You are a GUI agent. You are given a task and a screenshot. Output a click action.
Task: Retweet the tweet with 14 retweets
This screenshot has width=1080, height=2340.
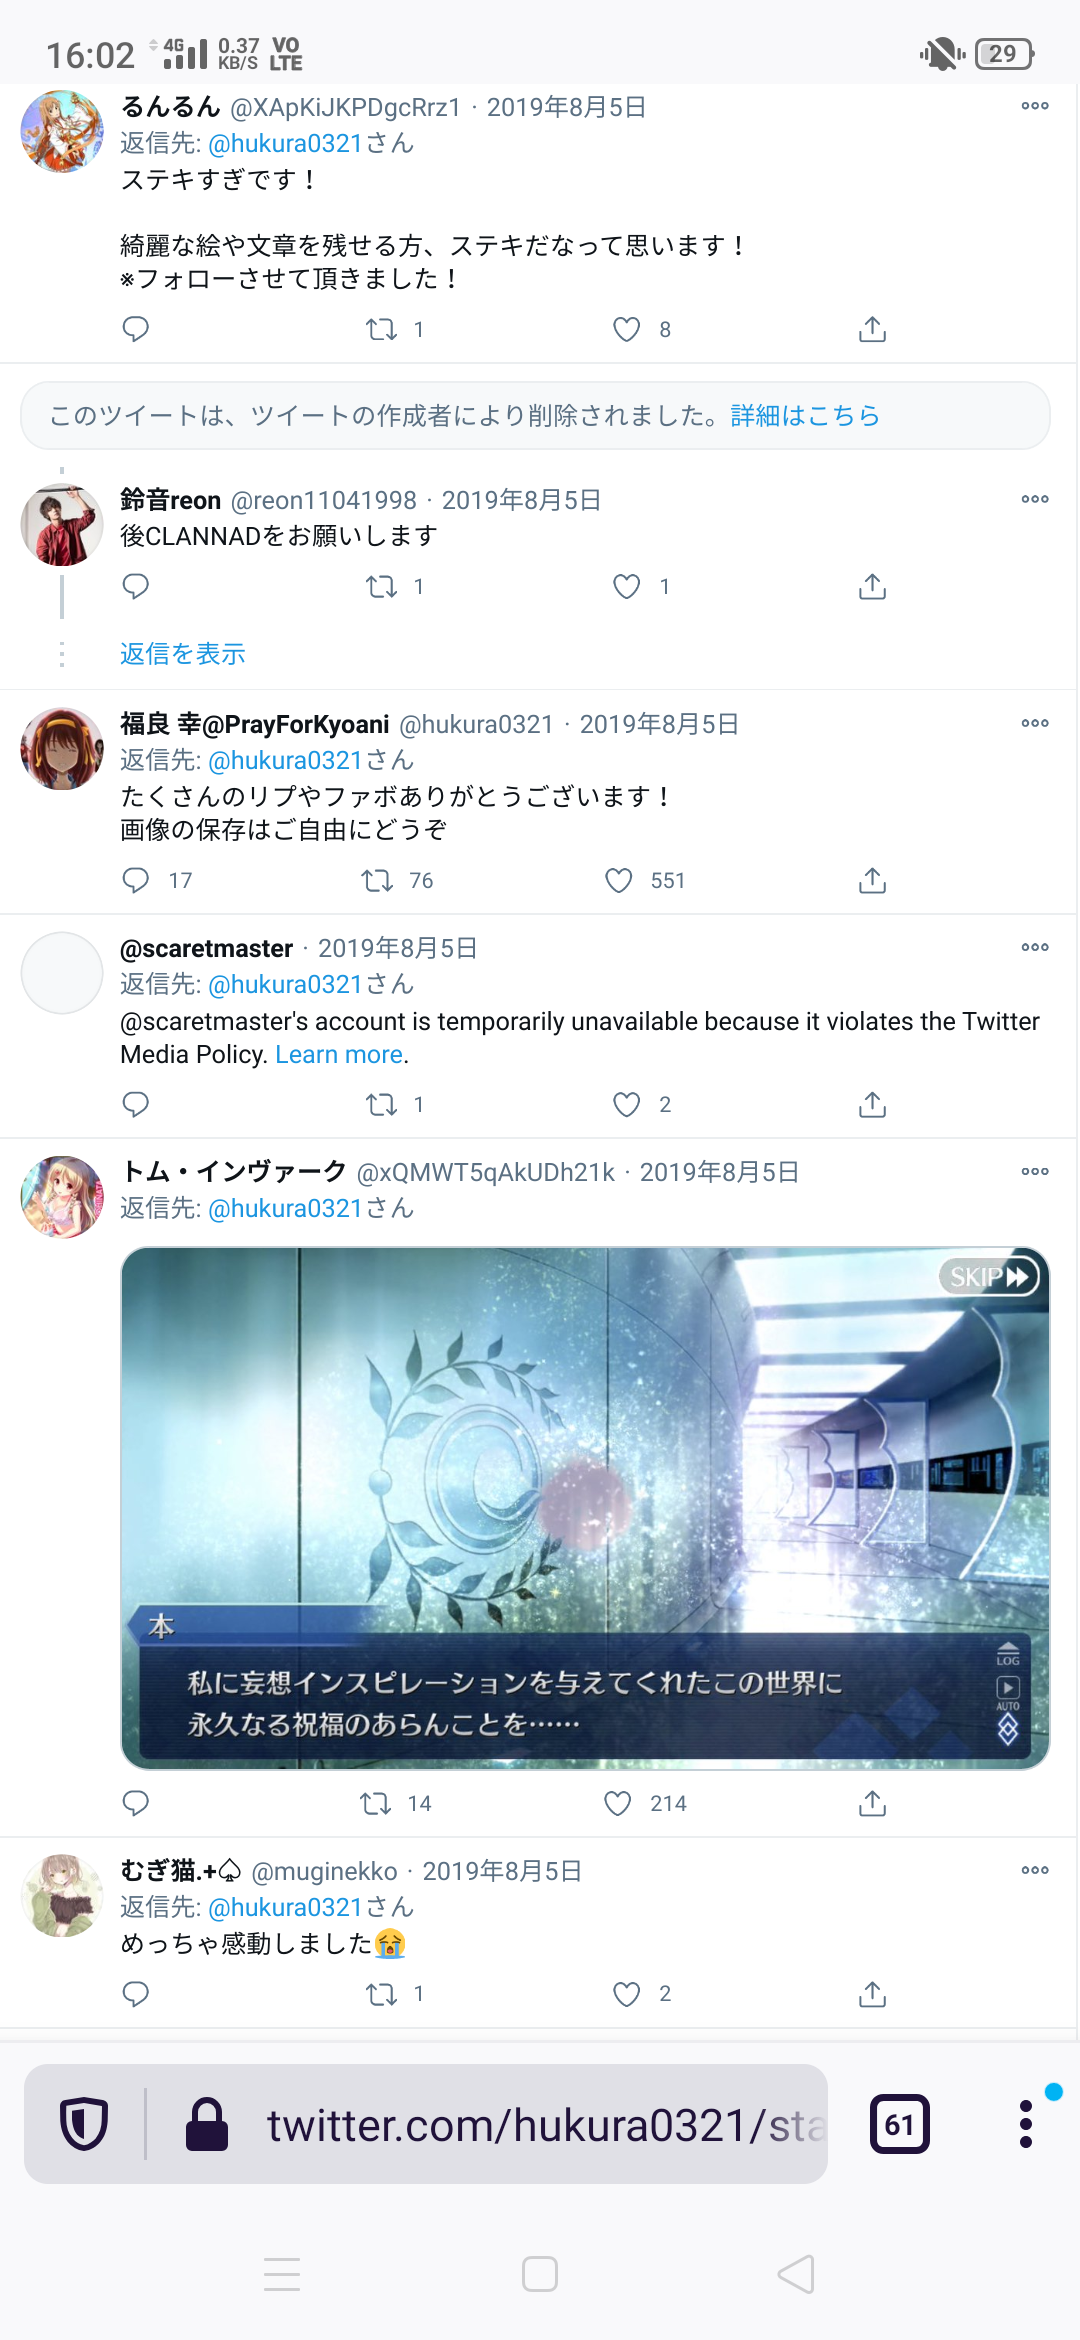coord(375,1803)
